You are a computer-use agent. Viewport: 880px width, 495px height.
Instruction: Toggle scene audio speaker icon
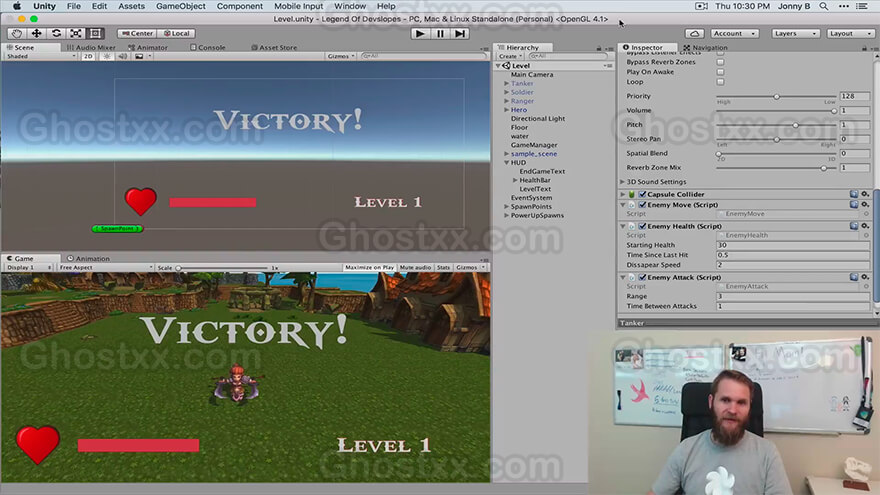click(122, 56)
